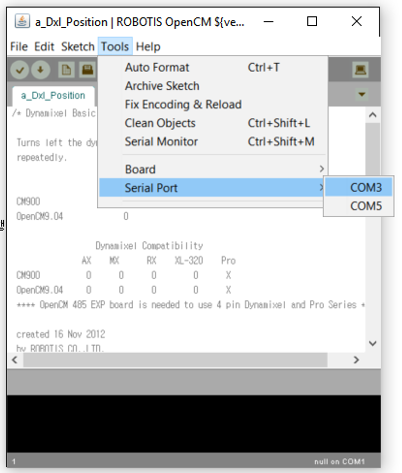Click the Download arrow toolbar icon

point(41,70)
